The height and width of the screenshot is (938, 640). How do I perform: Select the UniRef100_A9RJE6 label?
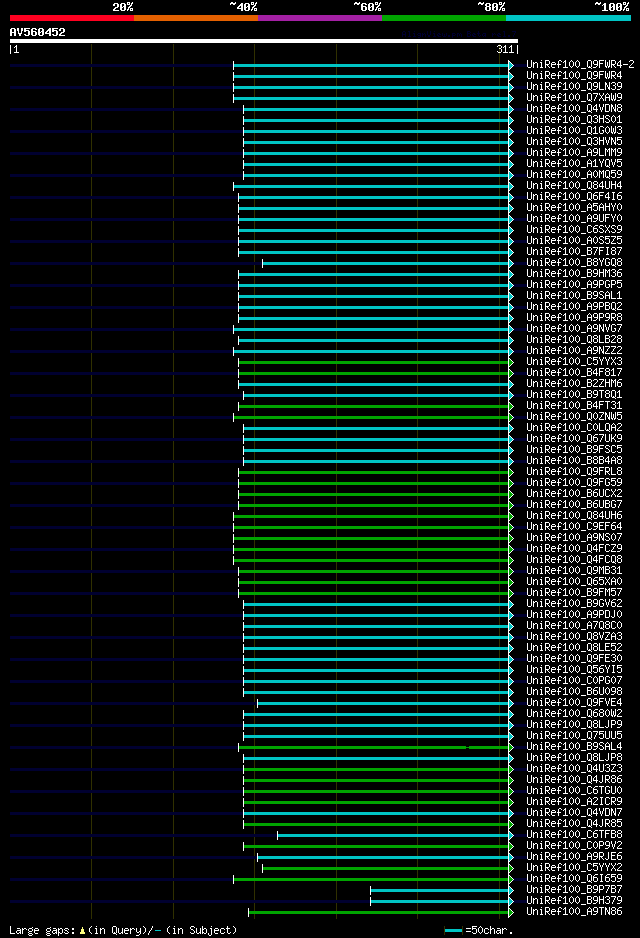tap(574, 857)
